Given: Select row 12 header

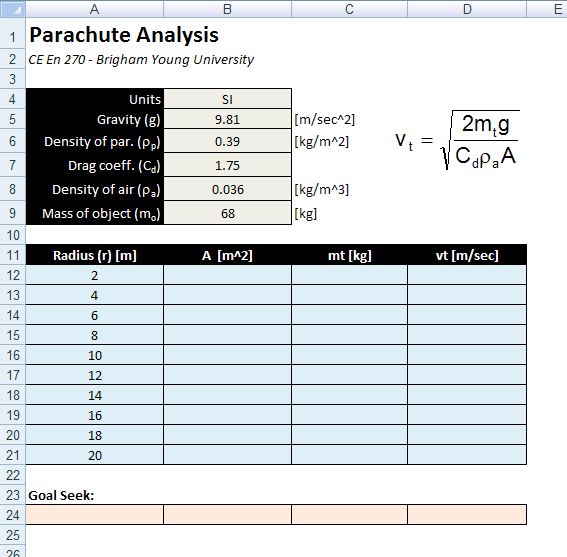Looking at the screenshot, I should [13, 275].
